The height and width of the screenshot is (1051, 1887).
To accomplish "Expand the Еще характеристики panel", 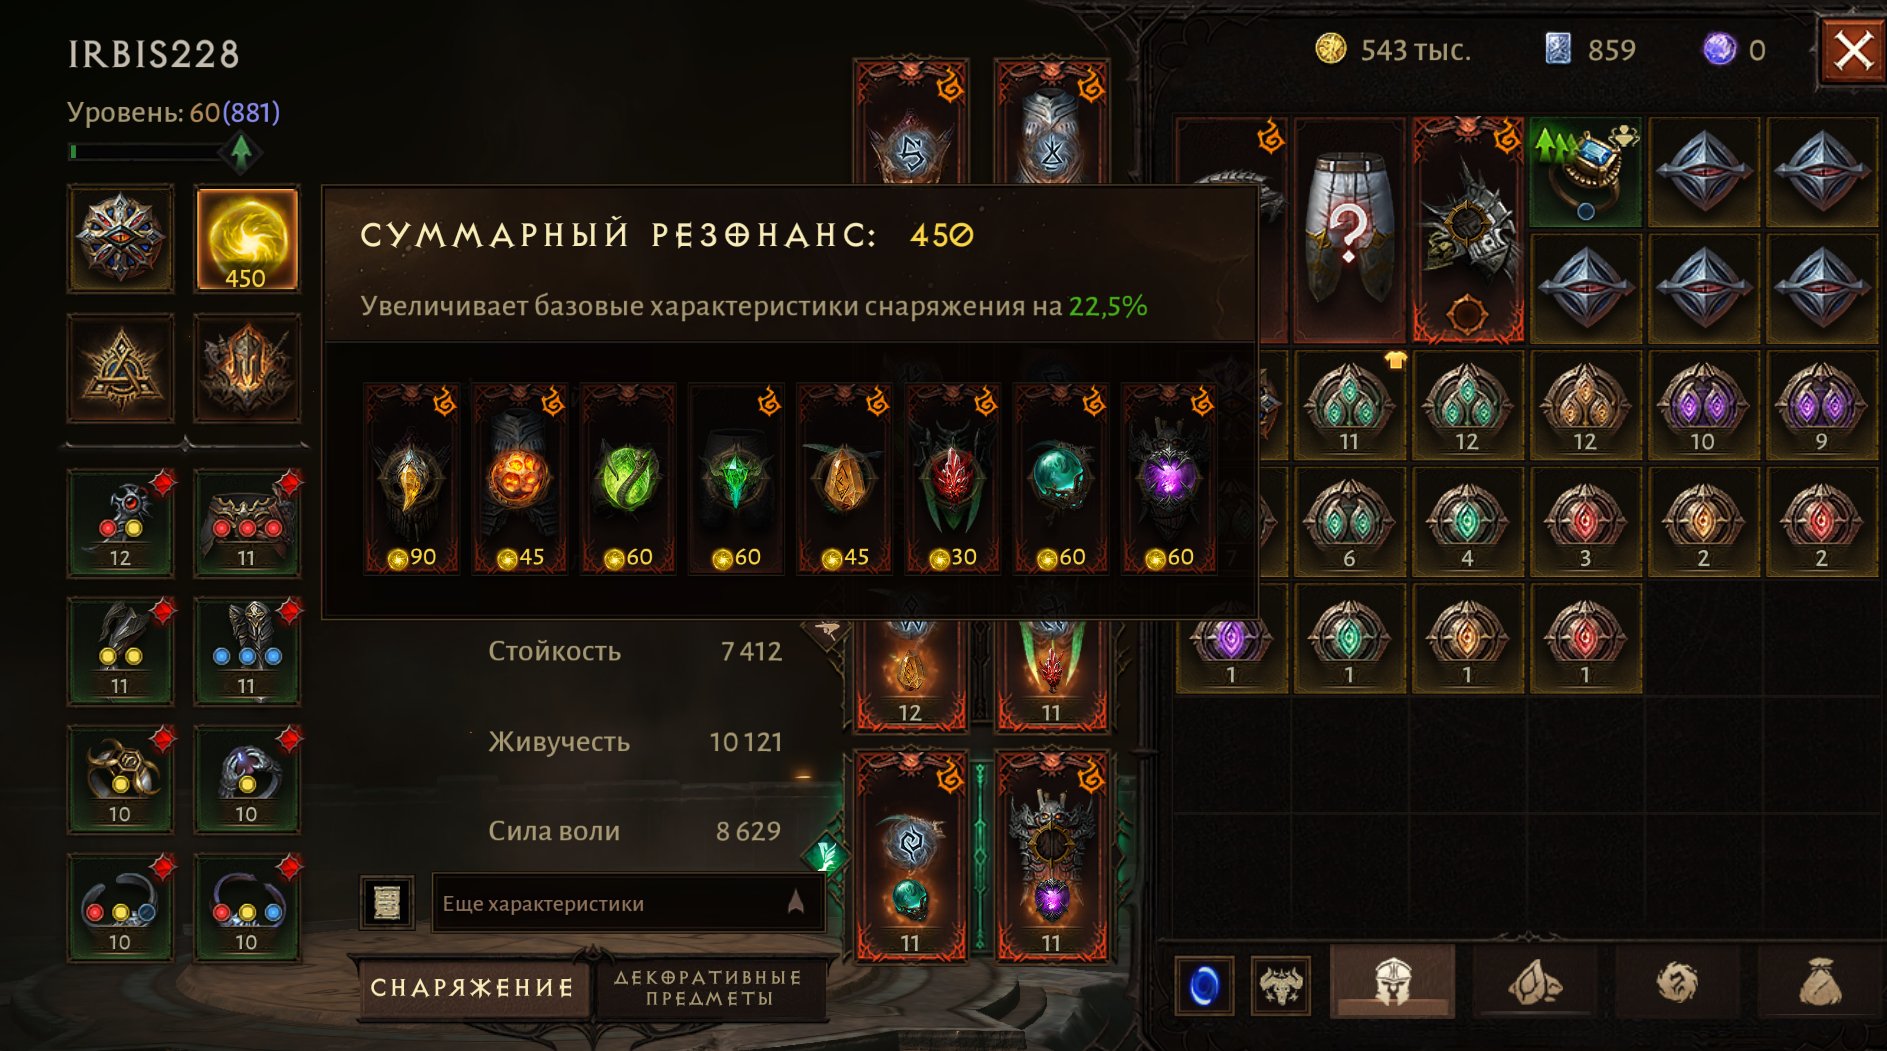I will pyautogui.click(x=629, y=903).
